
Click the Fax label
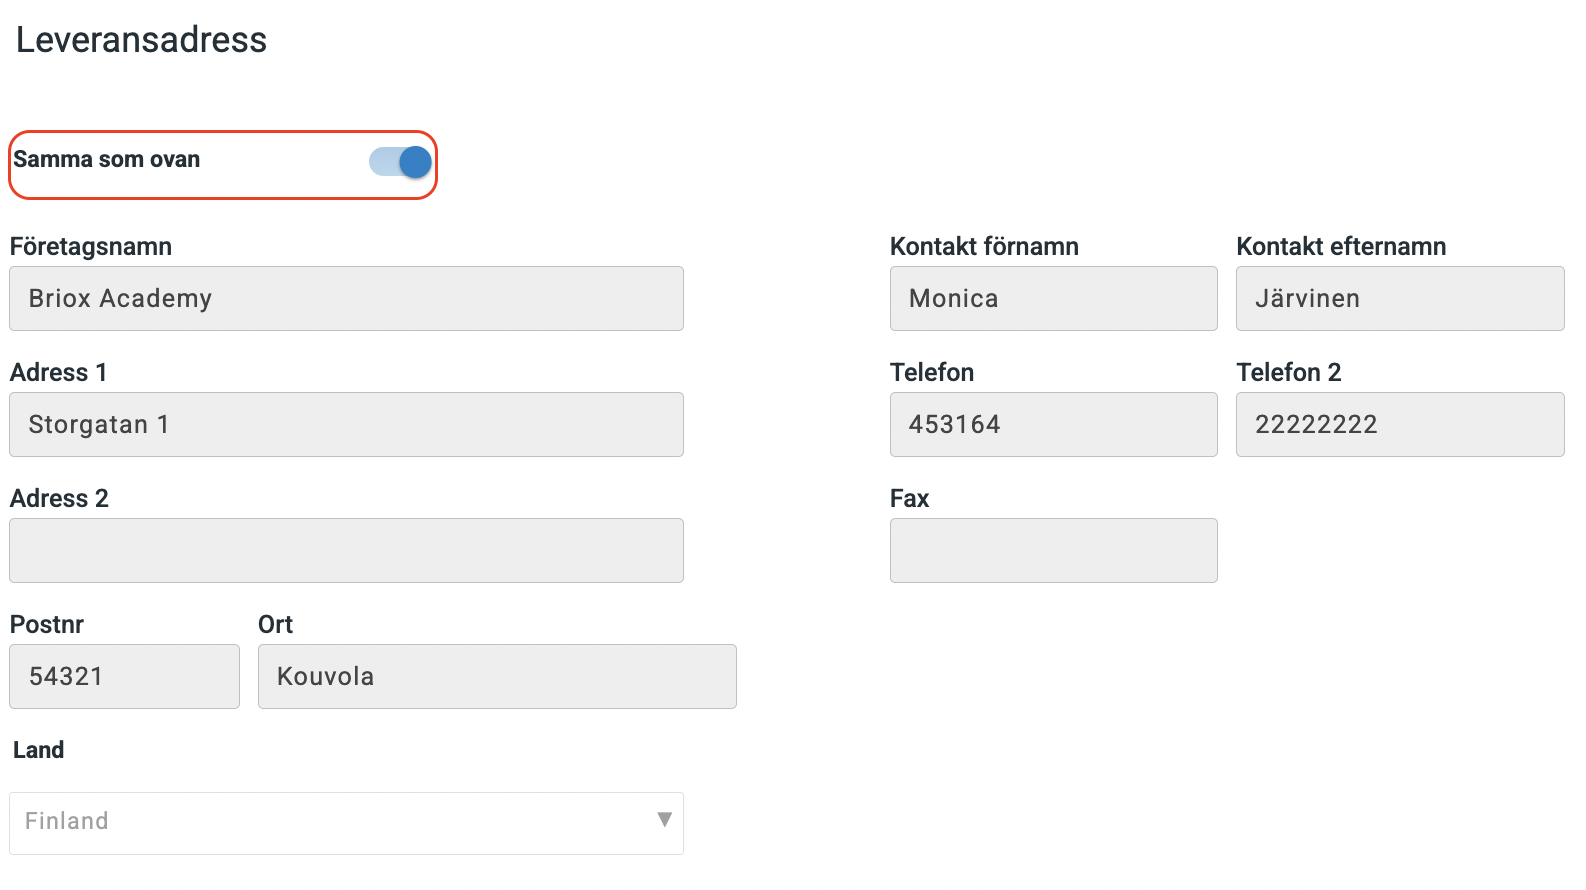click(x=910, y=498)
